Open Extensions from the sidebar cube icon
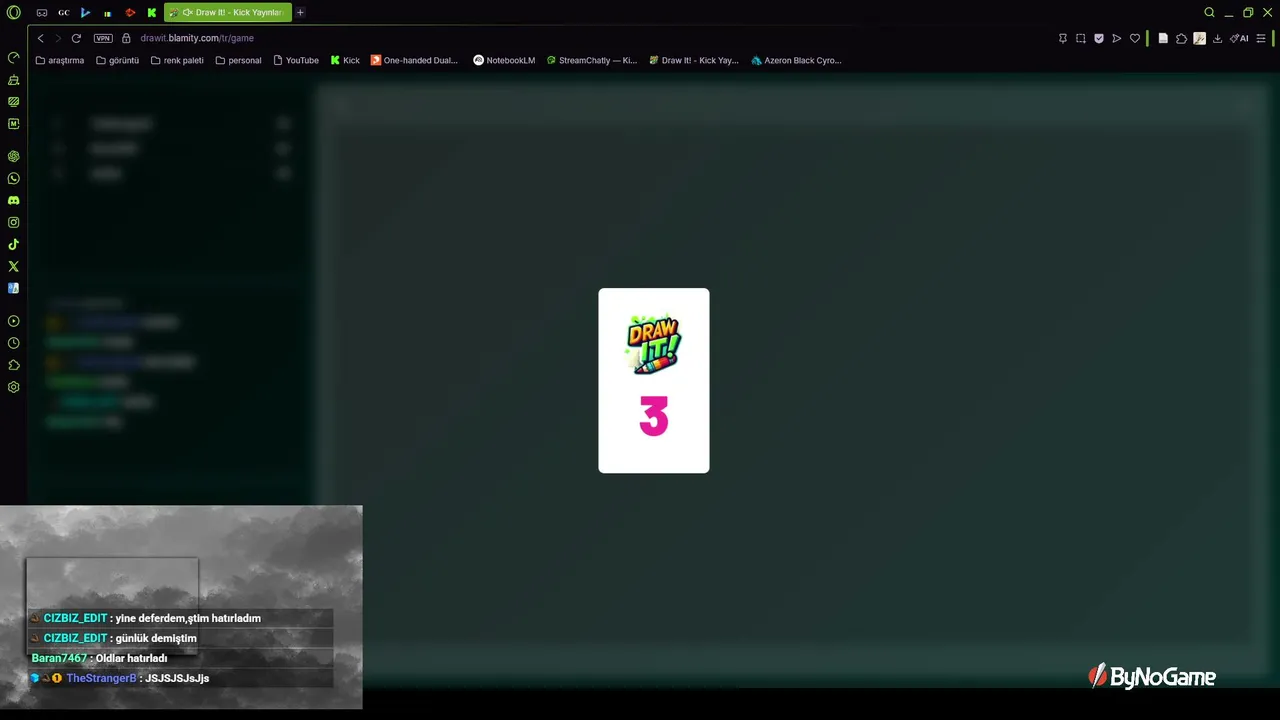The height and width of the screenshot is (720, 1280). pyautogui.click(x=14, y=365)
